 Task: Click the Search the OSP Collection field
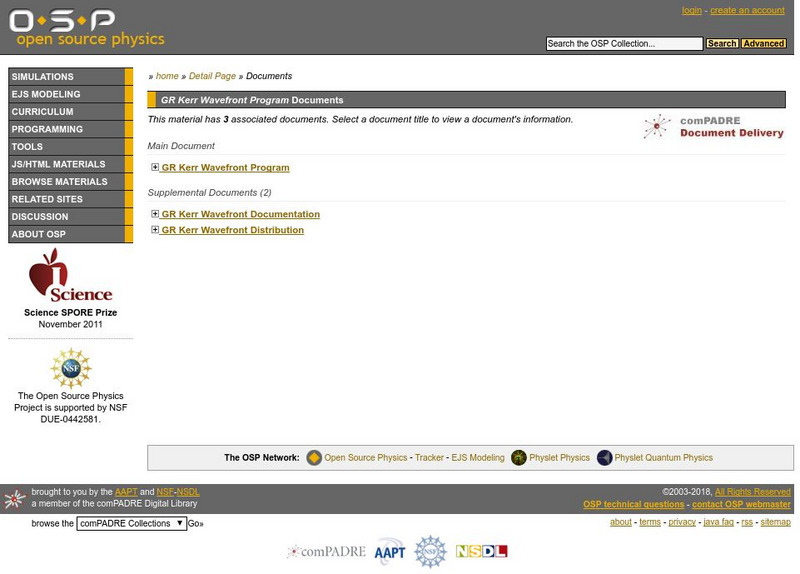click(624, 44)
